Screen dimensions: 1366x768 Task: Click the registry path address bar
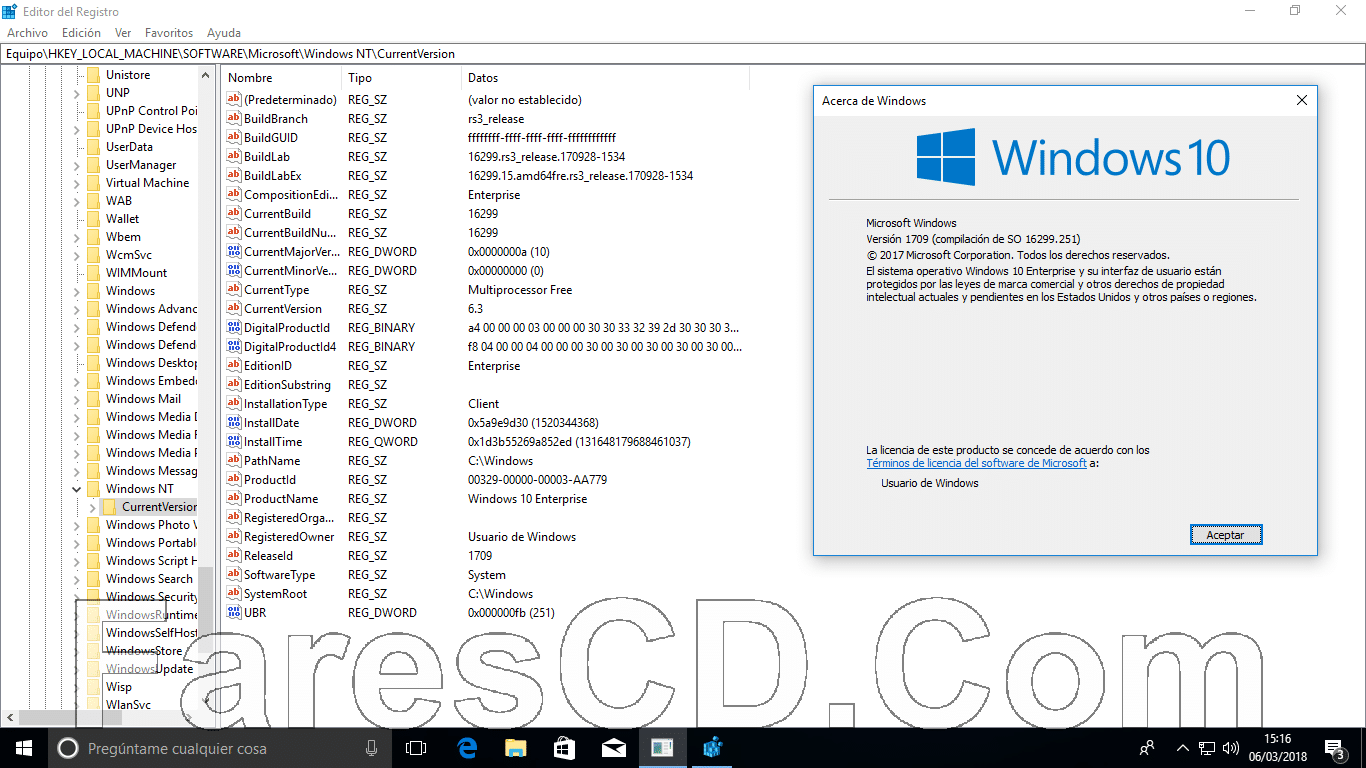click(x=683, y=54)
